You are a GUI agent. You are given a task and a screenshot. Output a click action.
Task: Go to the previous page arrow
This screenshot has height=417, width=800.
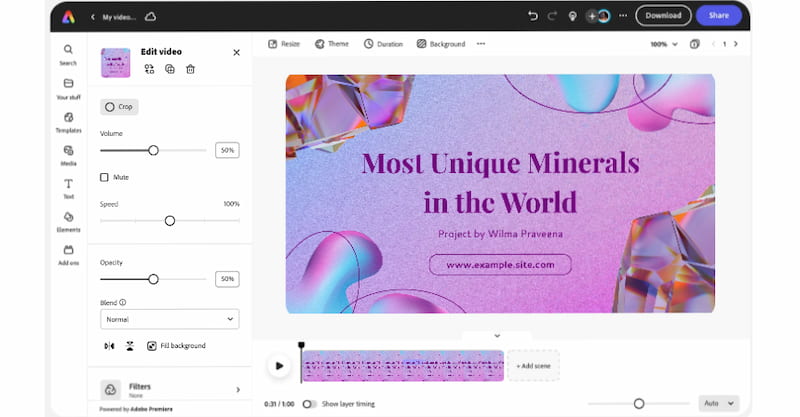click(713, 44)
